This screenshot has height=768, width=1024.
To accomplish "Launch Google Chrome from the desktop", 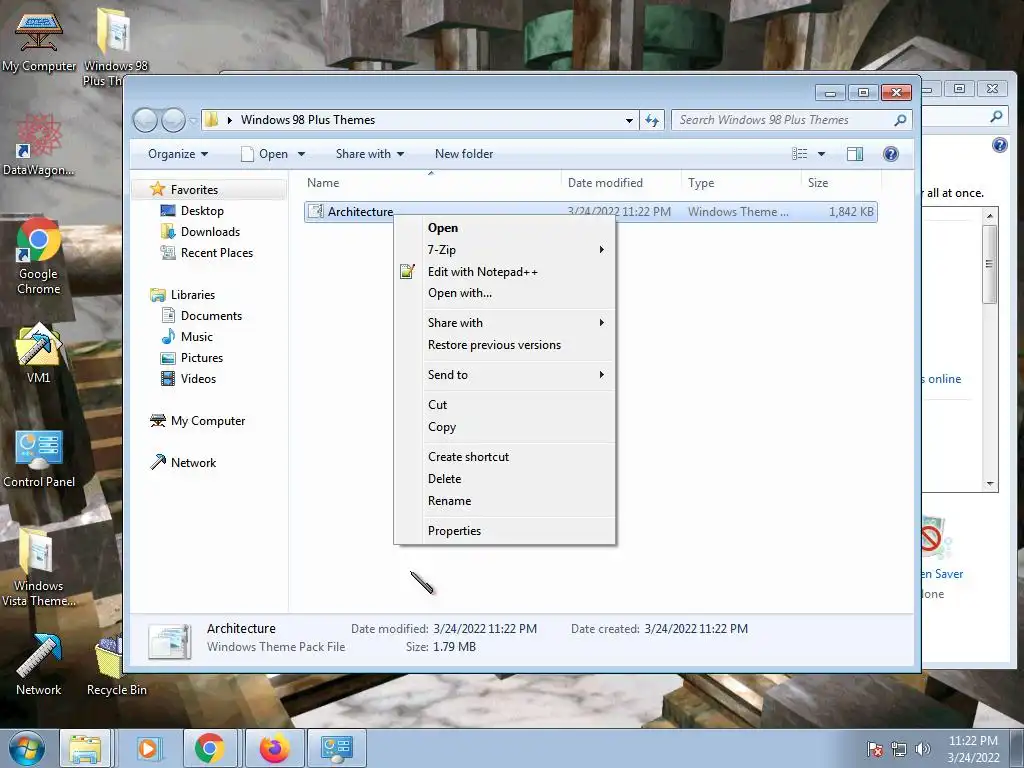I will point(39,256).
